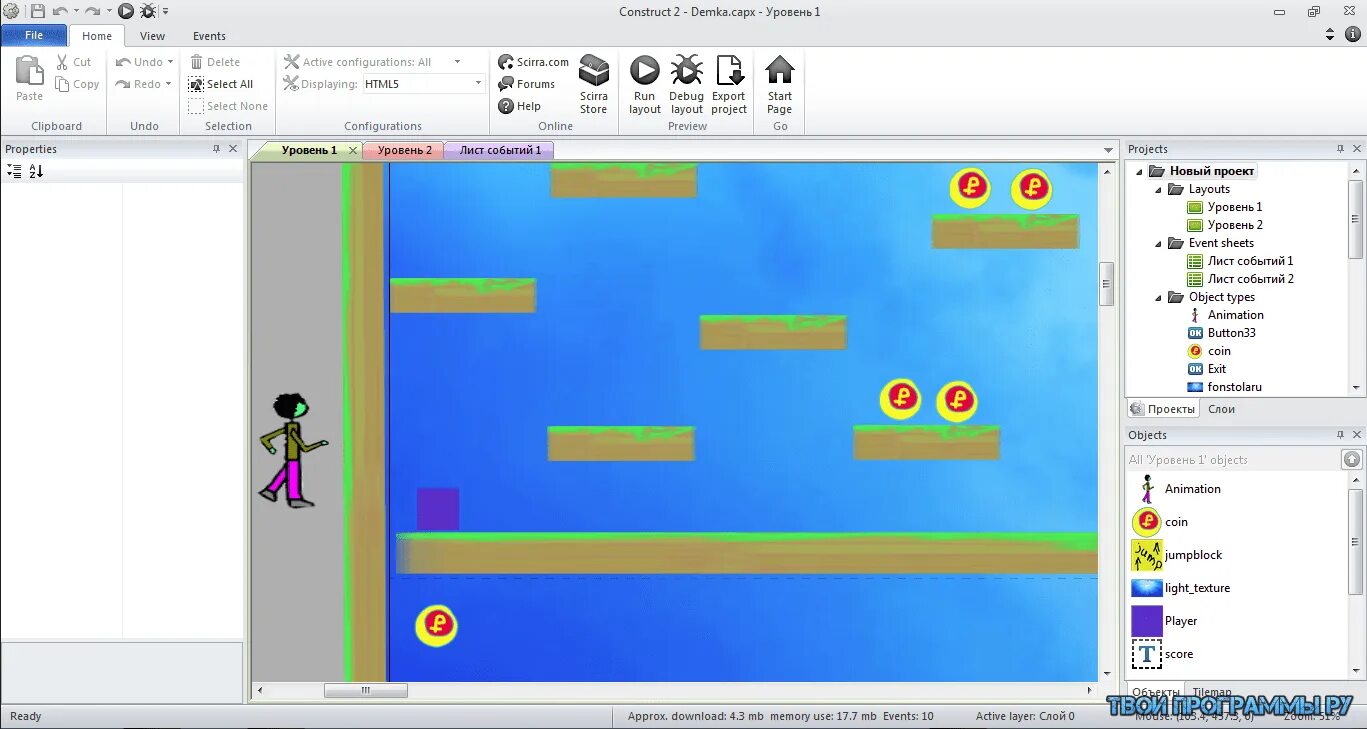The height and width of the screenshot is (729, 1367).
Task: Switch to the Events ribbon tab
Action: [x=209, y=36]
